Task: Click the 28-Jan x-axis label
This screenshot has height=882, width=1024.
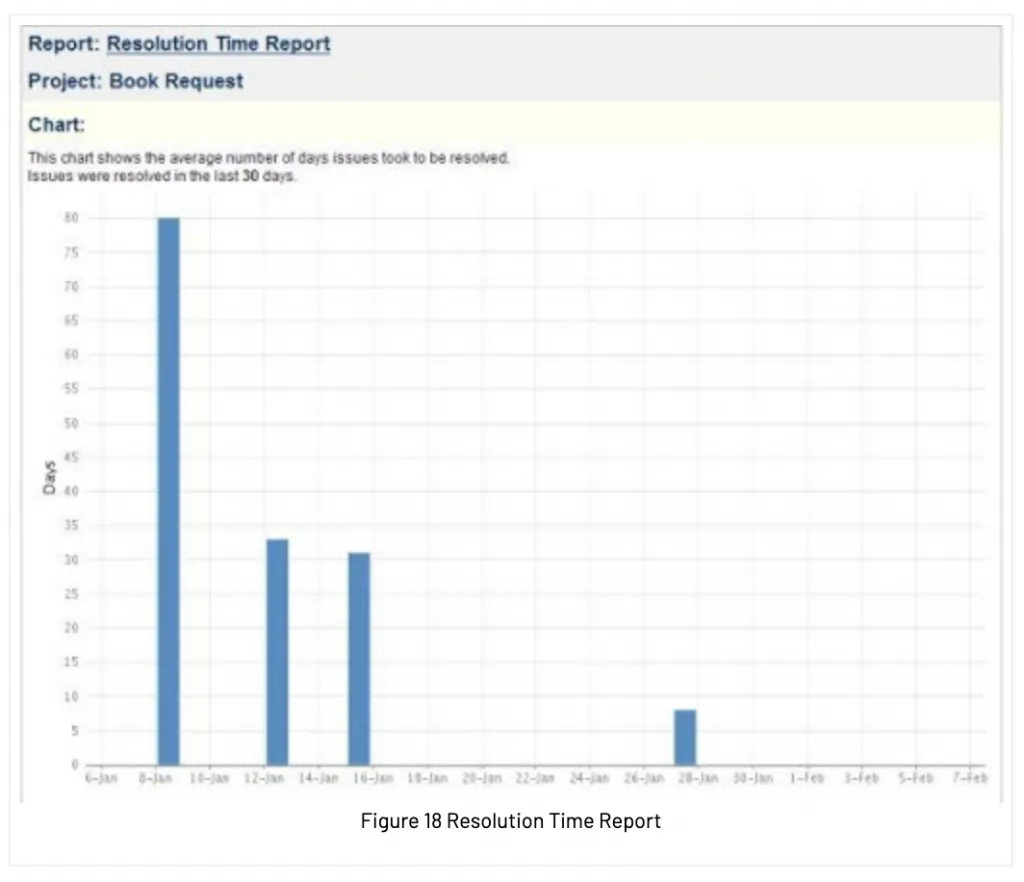Action: tap(698, 778)
